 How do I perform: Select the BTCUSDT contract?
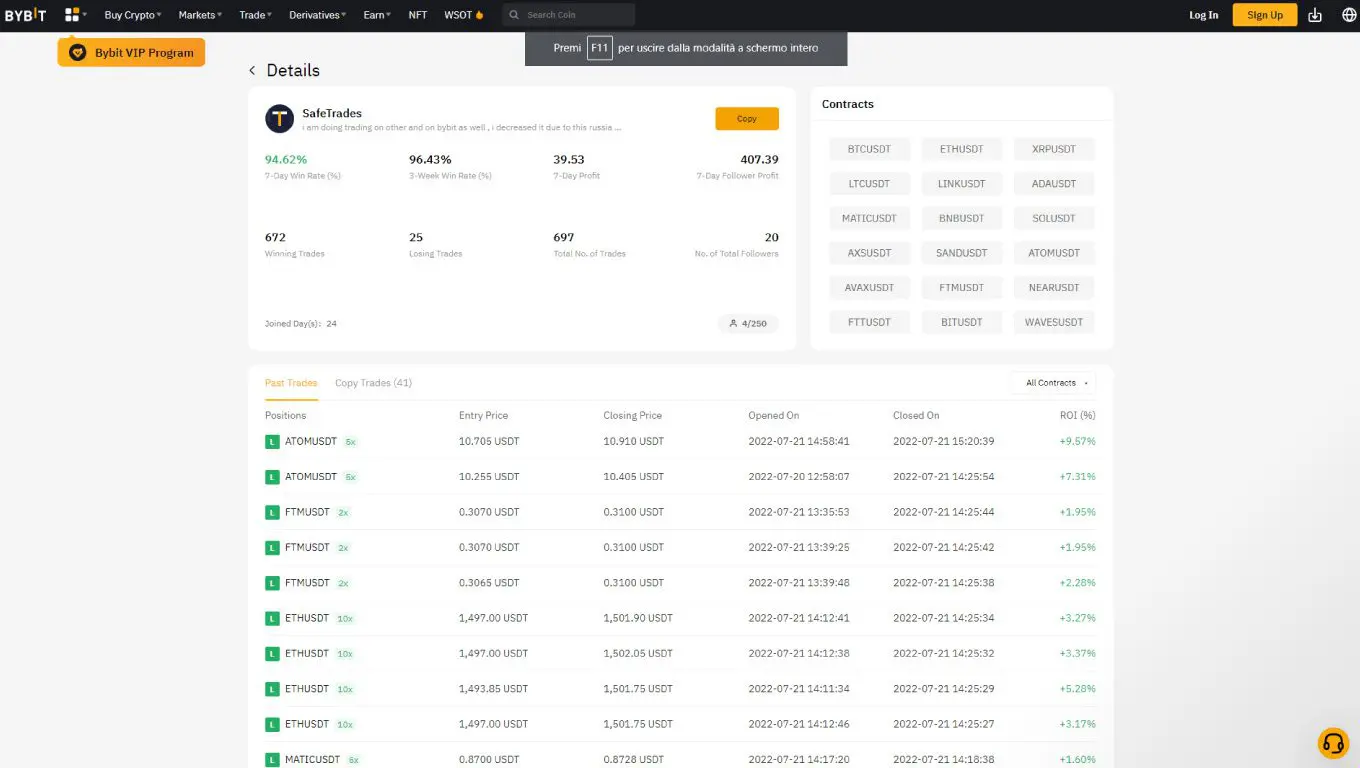point(869,149)
